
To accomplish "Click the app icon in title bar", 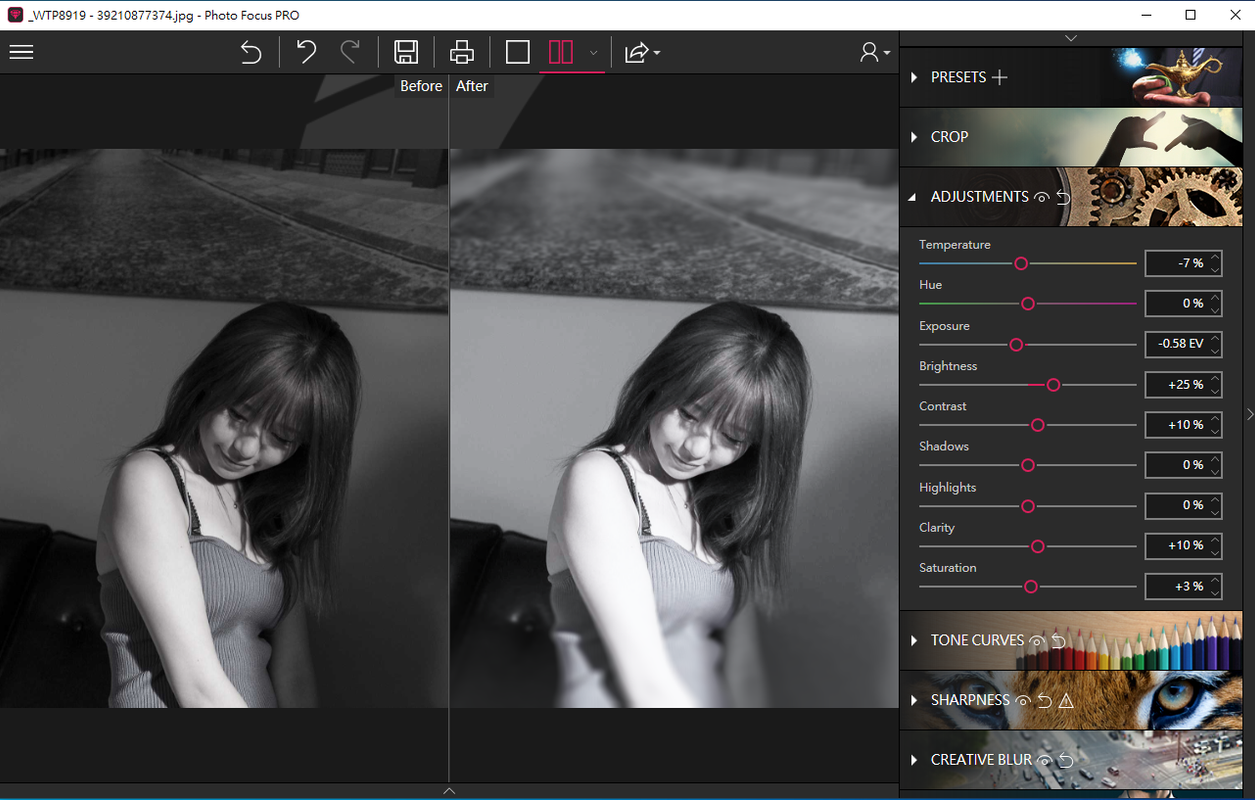I will (14, 15).
